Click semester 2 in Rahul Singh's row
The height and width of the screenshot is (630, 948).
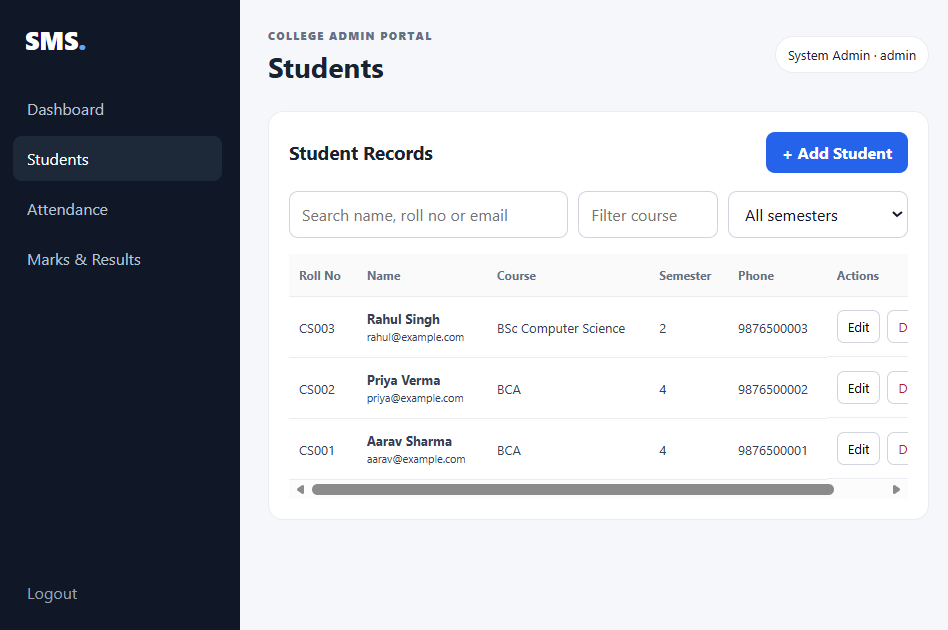(663, 328)
